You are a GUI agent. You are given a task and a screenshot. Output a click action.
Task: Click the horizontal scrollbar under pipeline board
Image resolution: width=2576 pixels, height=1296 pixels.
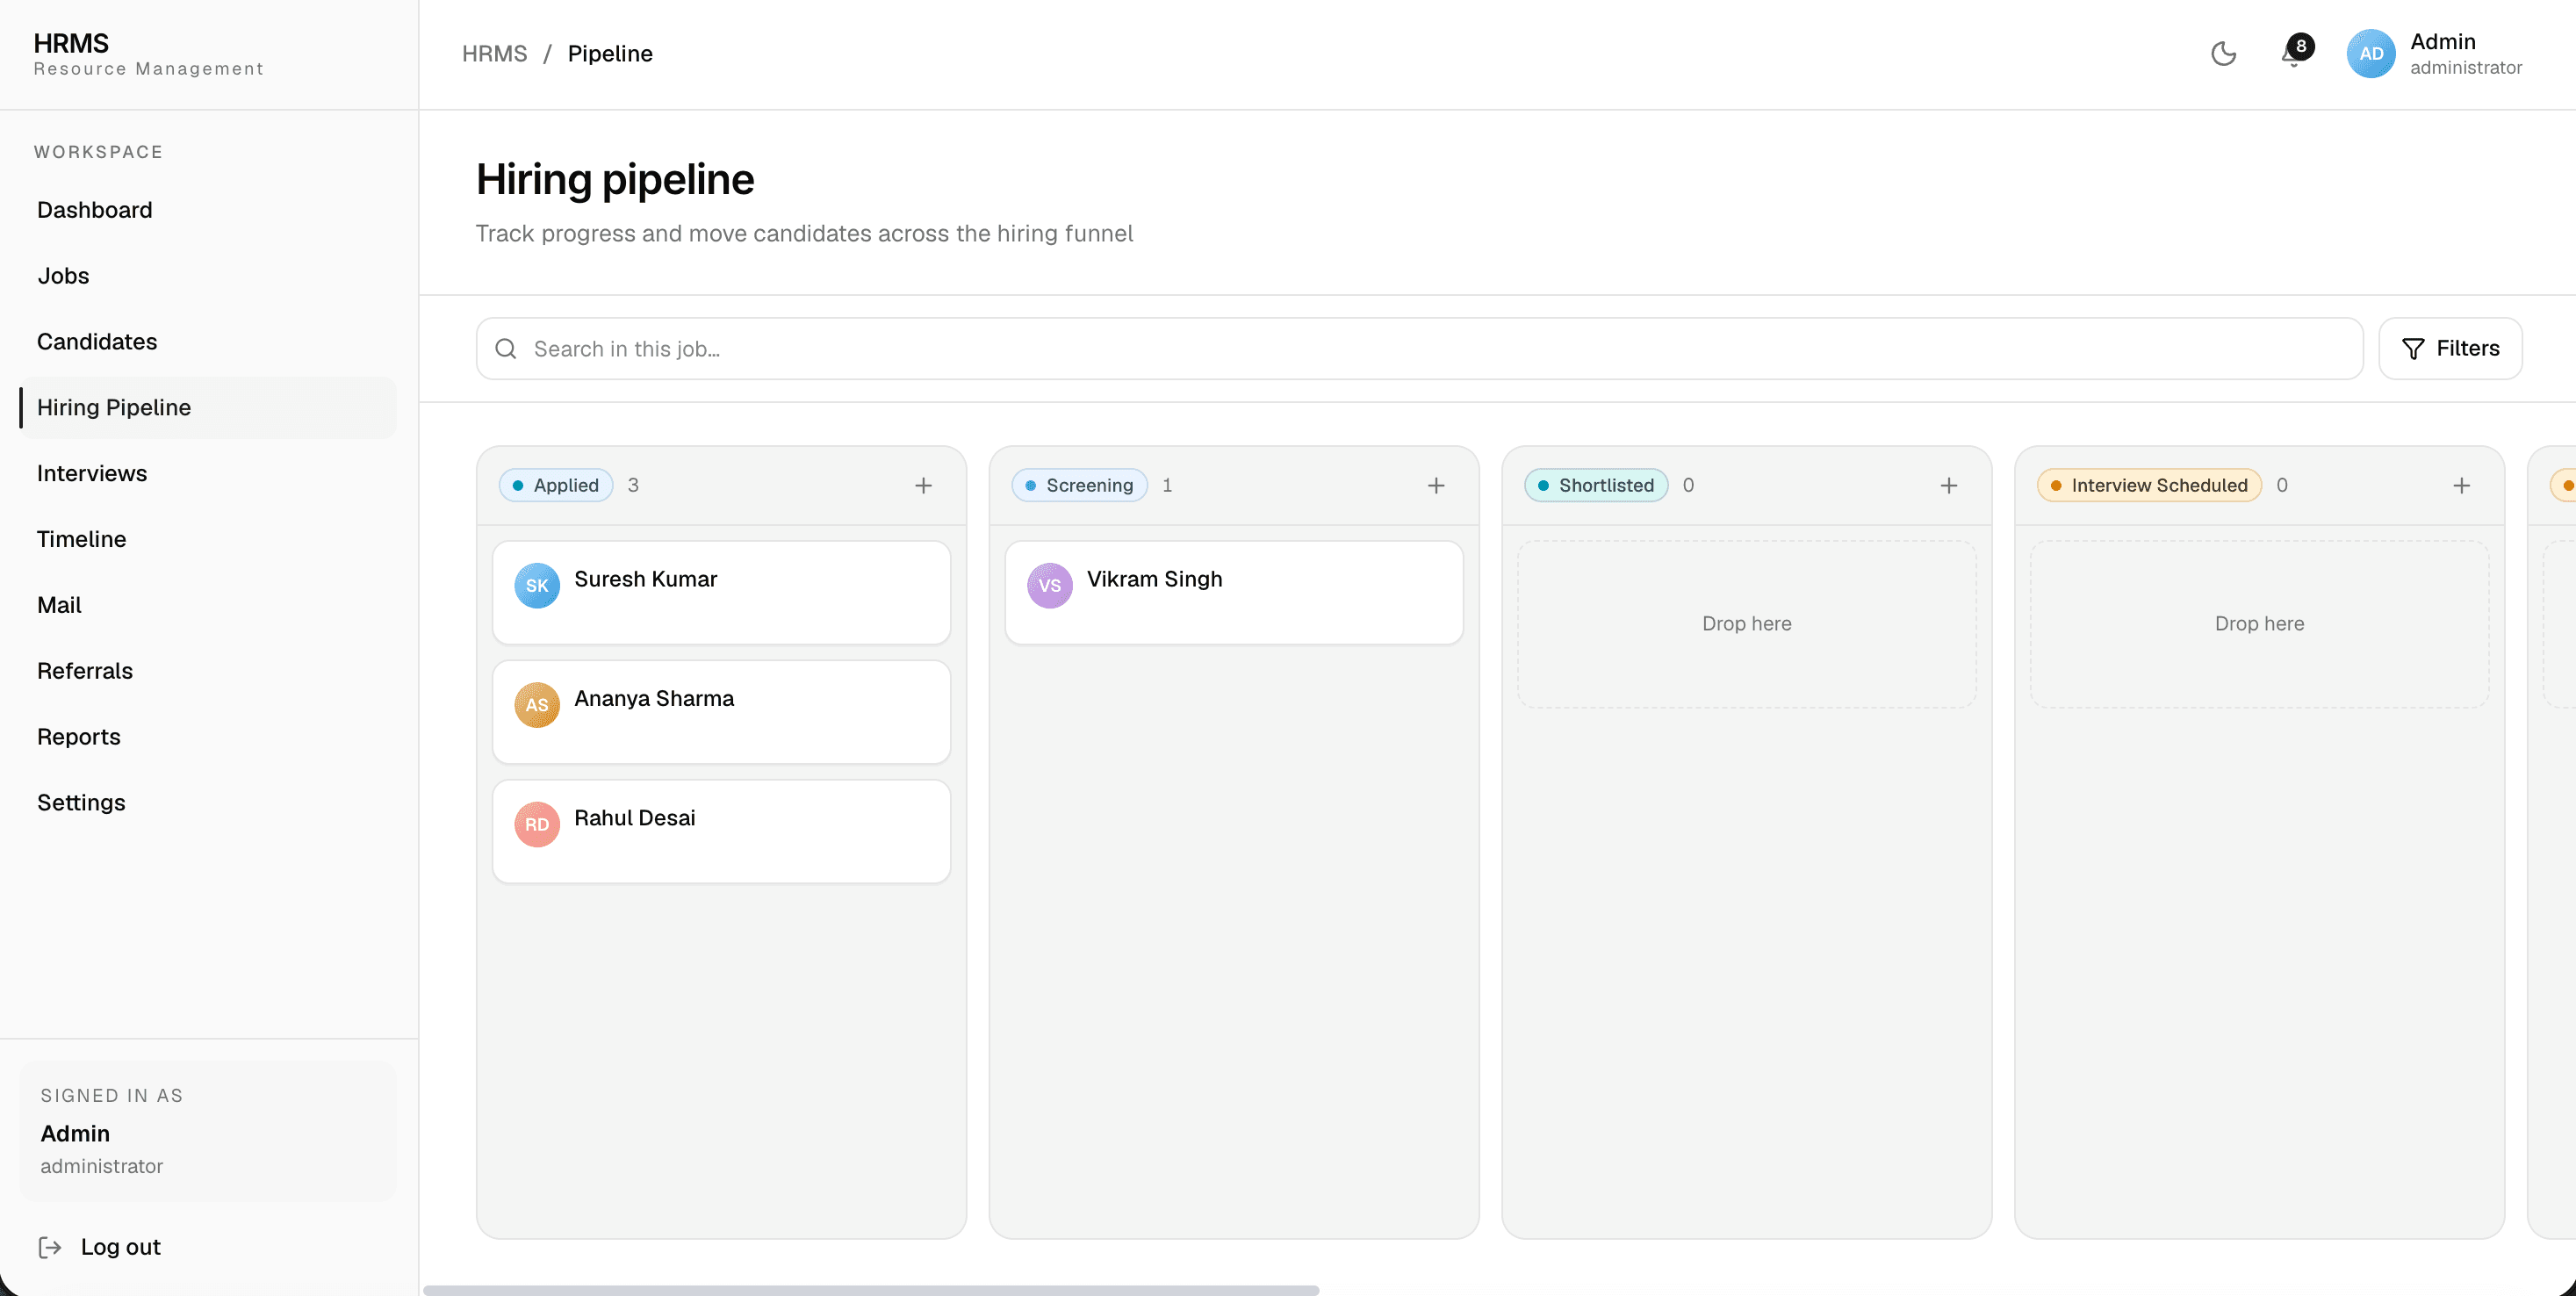tap(871, 1290)
